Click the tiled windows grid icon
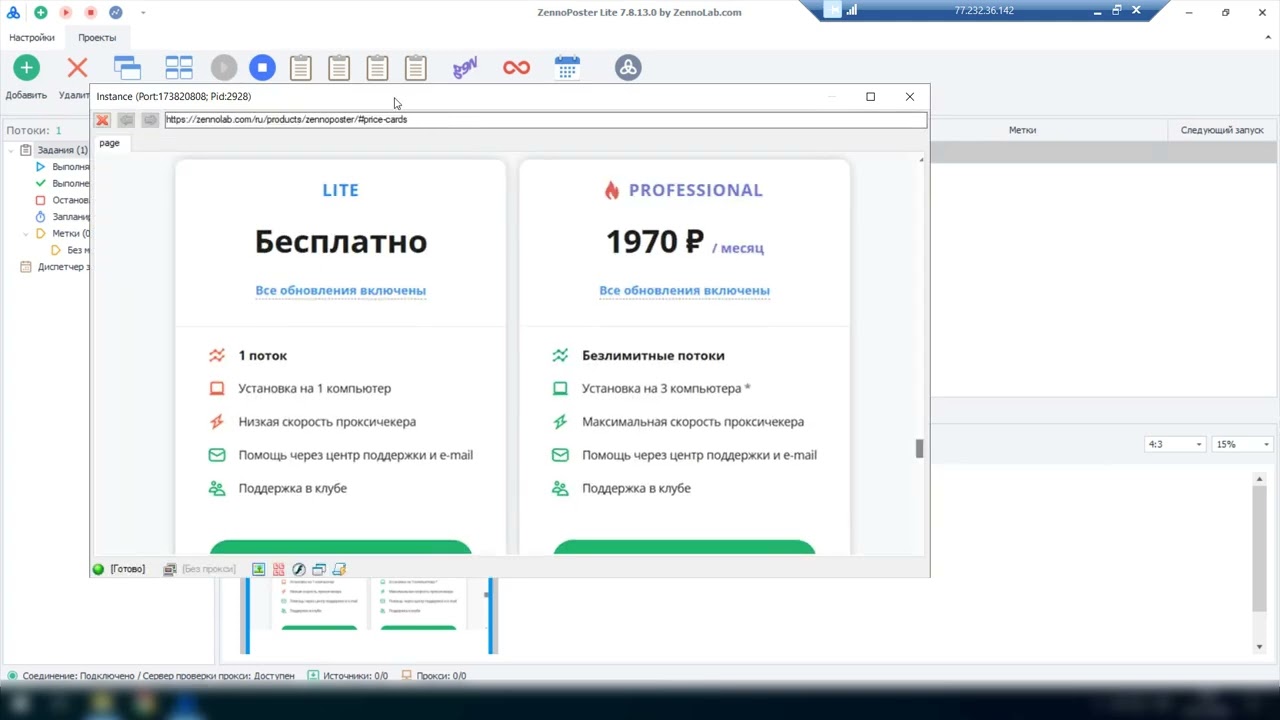The height and width of the screenshot is (720, 1280). coord(179,68)
